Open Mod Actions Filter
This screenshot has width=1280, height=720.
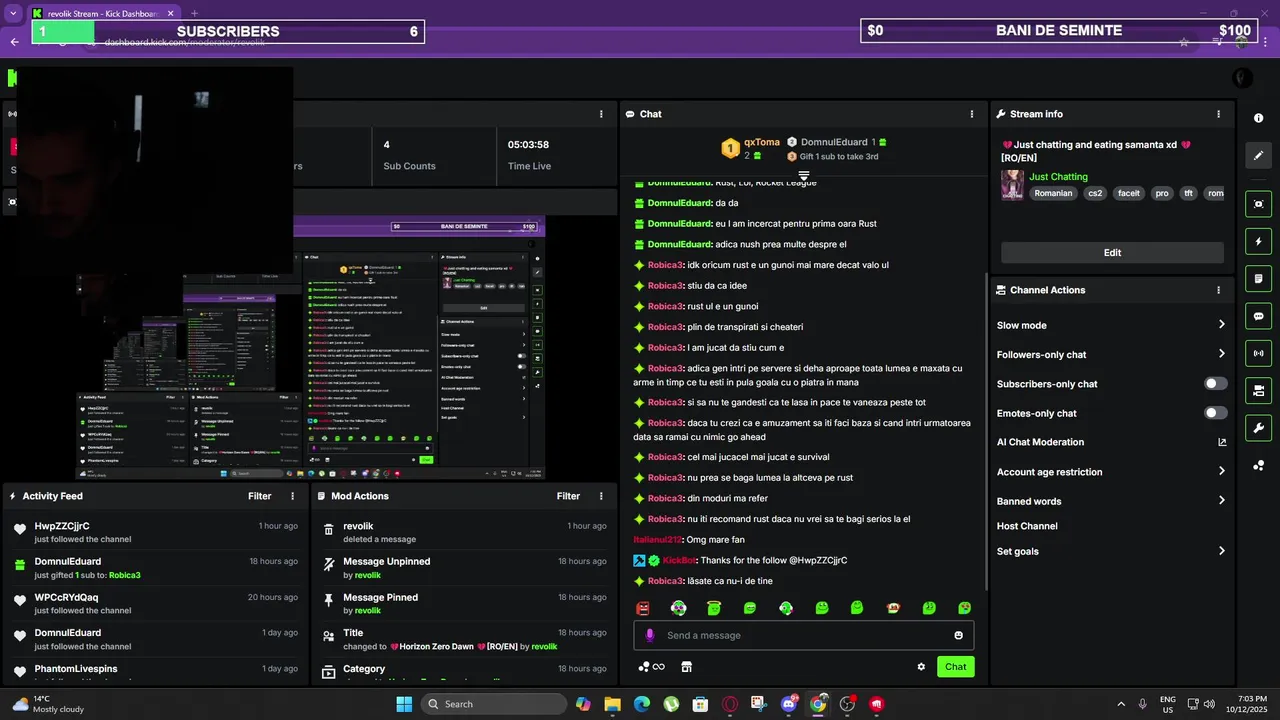pyautogui.click(x=568, y=496)
